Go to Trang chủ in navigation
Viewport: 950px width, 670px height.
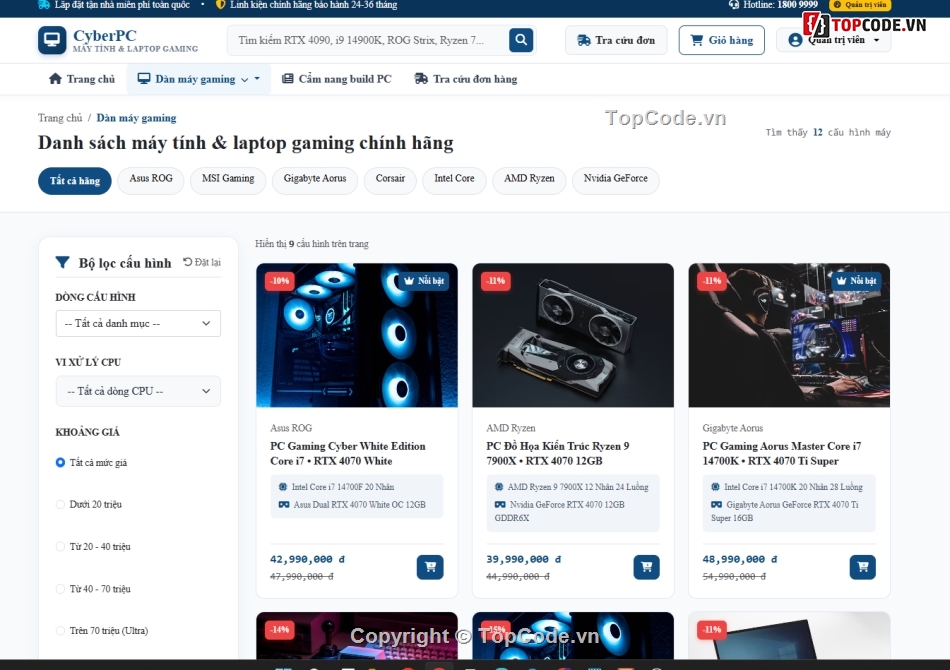82,79
